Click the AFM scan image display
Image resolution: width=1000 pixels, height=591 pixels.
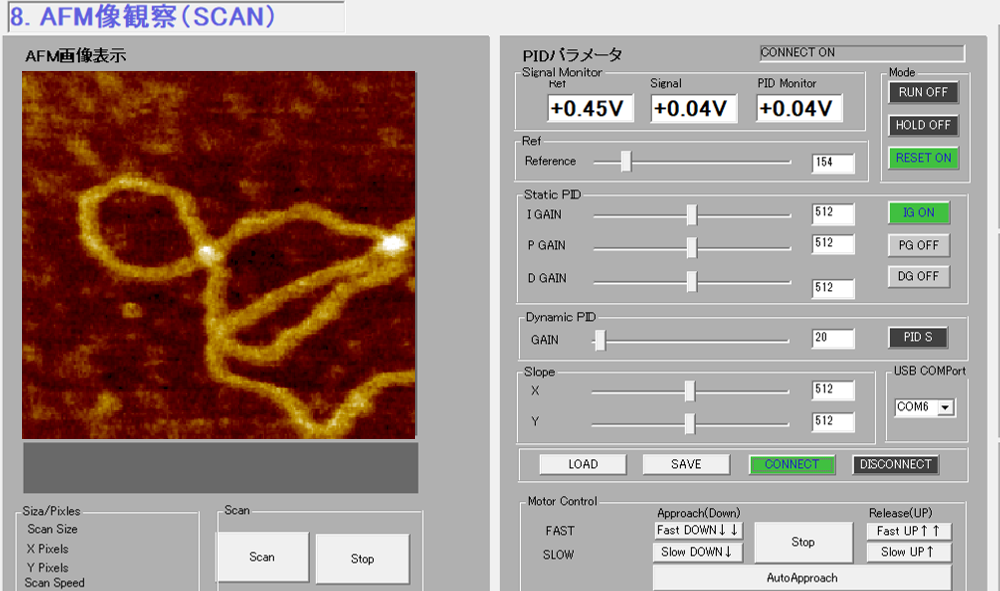[x=219, y=255]
